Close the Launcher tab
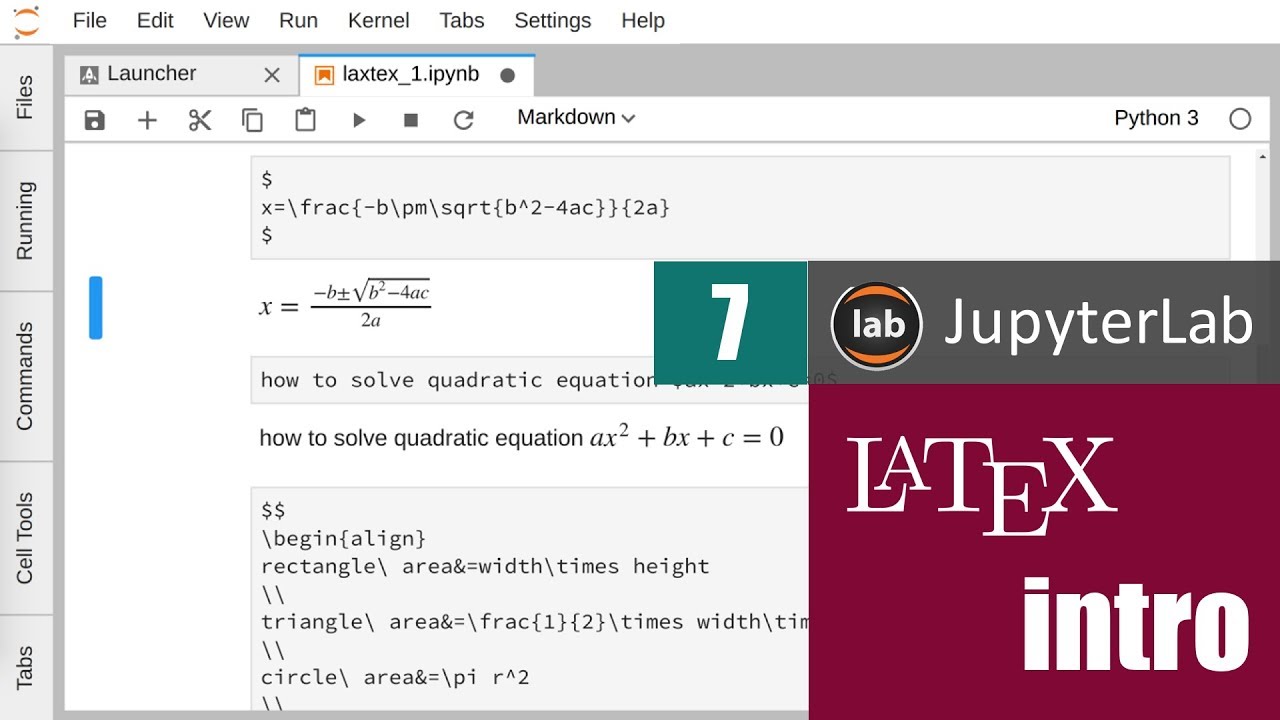Image resolution: width=1280 pixels, height=720 pixels. (x=272, y=75)
